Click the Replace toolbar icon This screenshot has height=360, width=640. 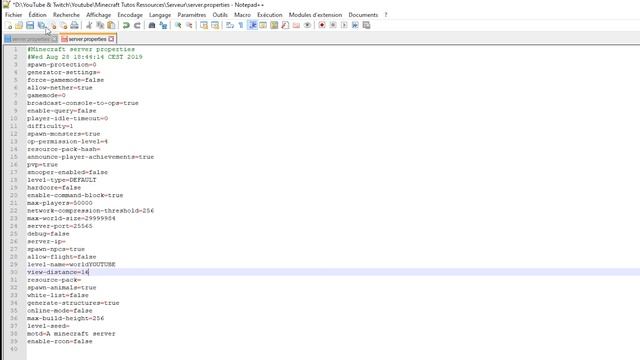[x=163, y=25]
